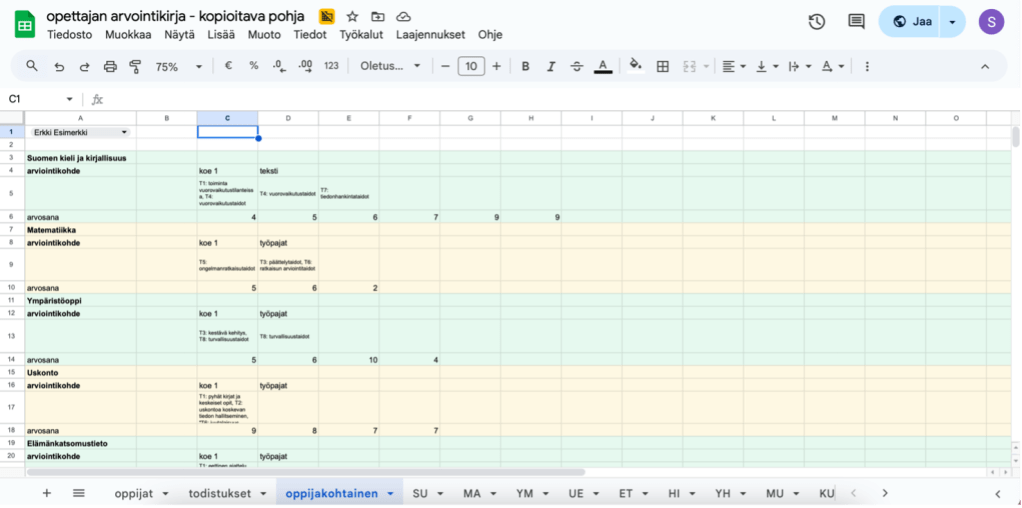Open the comments panel icon
Viewport: 1022px width, 508px height.
tap(856, 22)
